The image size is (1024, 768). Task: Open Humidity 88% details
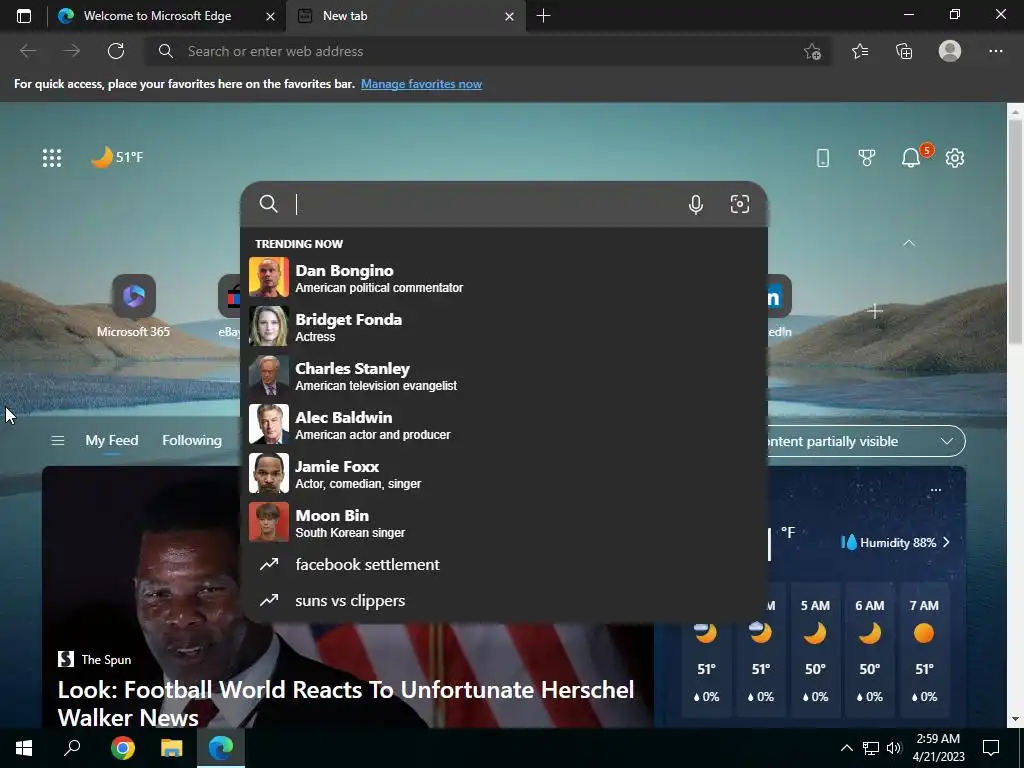(x=895, y=543)
